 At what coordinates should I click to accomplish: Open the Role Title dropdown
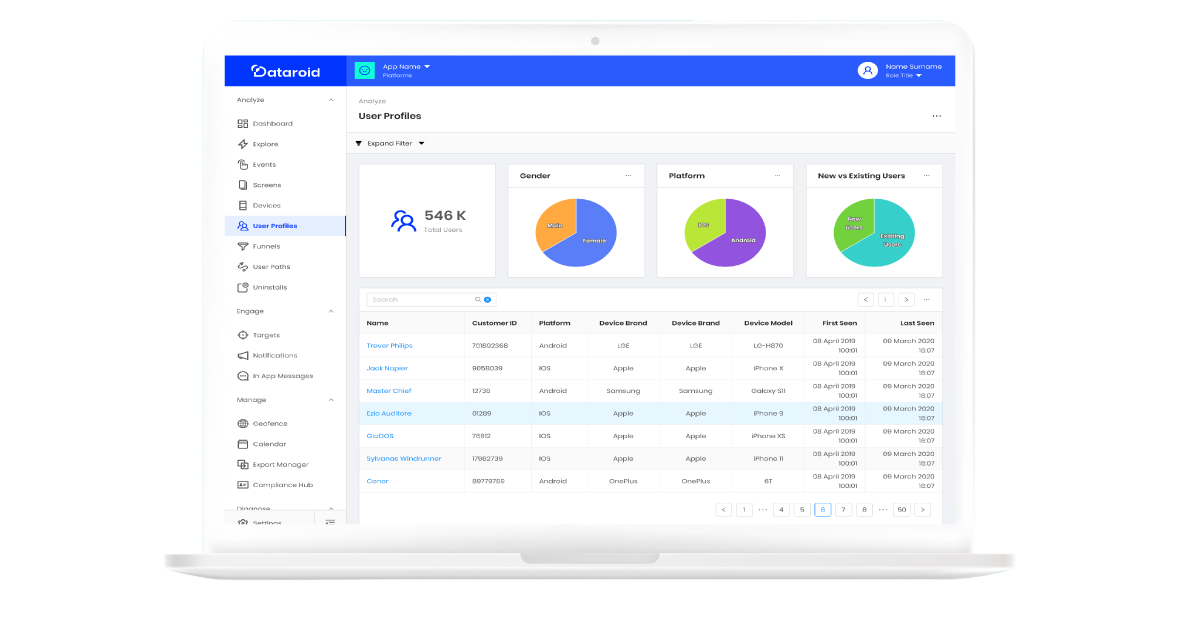pos(904,76)
